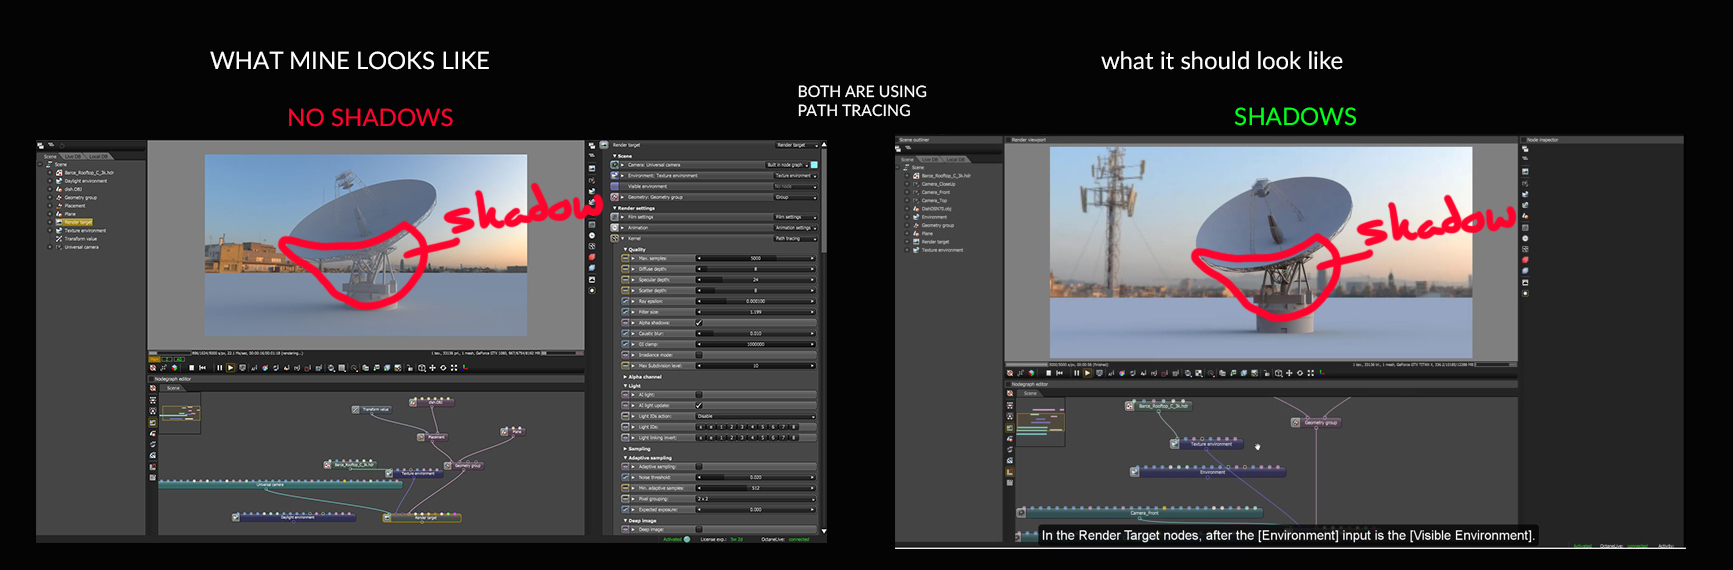Click the RGB axes icon in left Octane toolbar
1733x570 pixels.
pos(464,368)
